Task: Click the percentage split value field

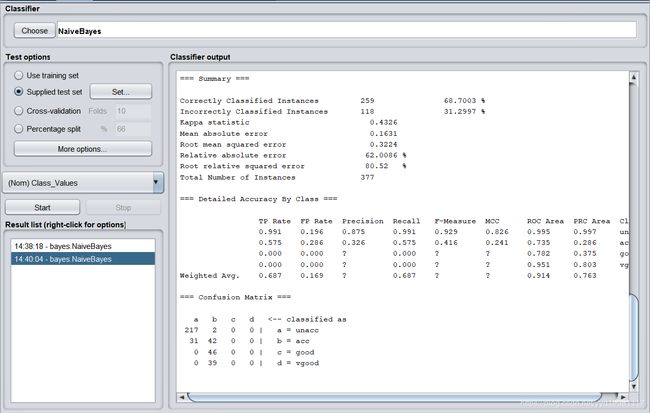Action: pos(133,129)
